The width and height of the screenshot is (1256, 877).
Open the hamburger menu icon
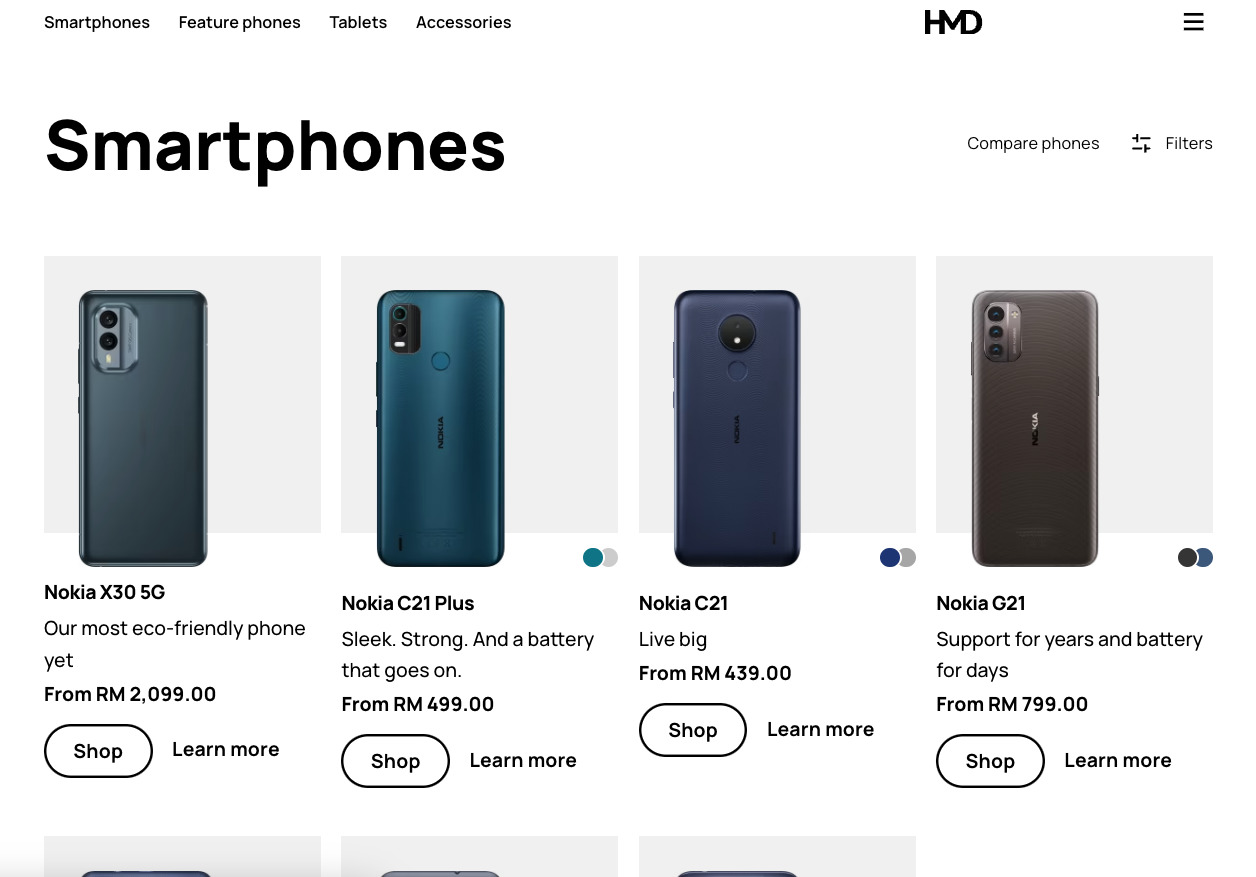pos(1193,22)
